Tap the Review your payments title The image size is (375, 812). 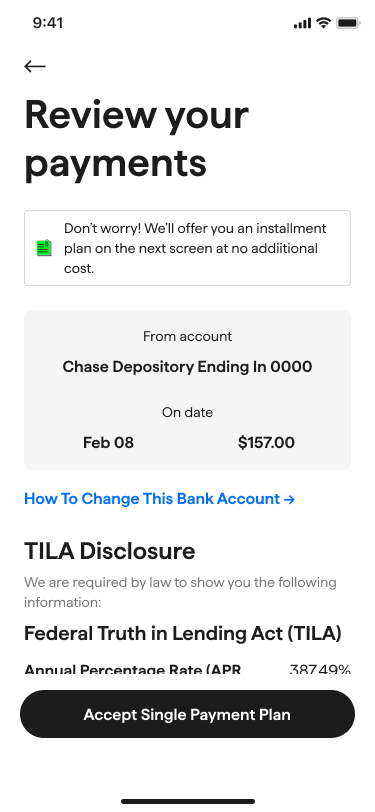137,138
